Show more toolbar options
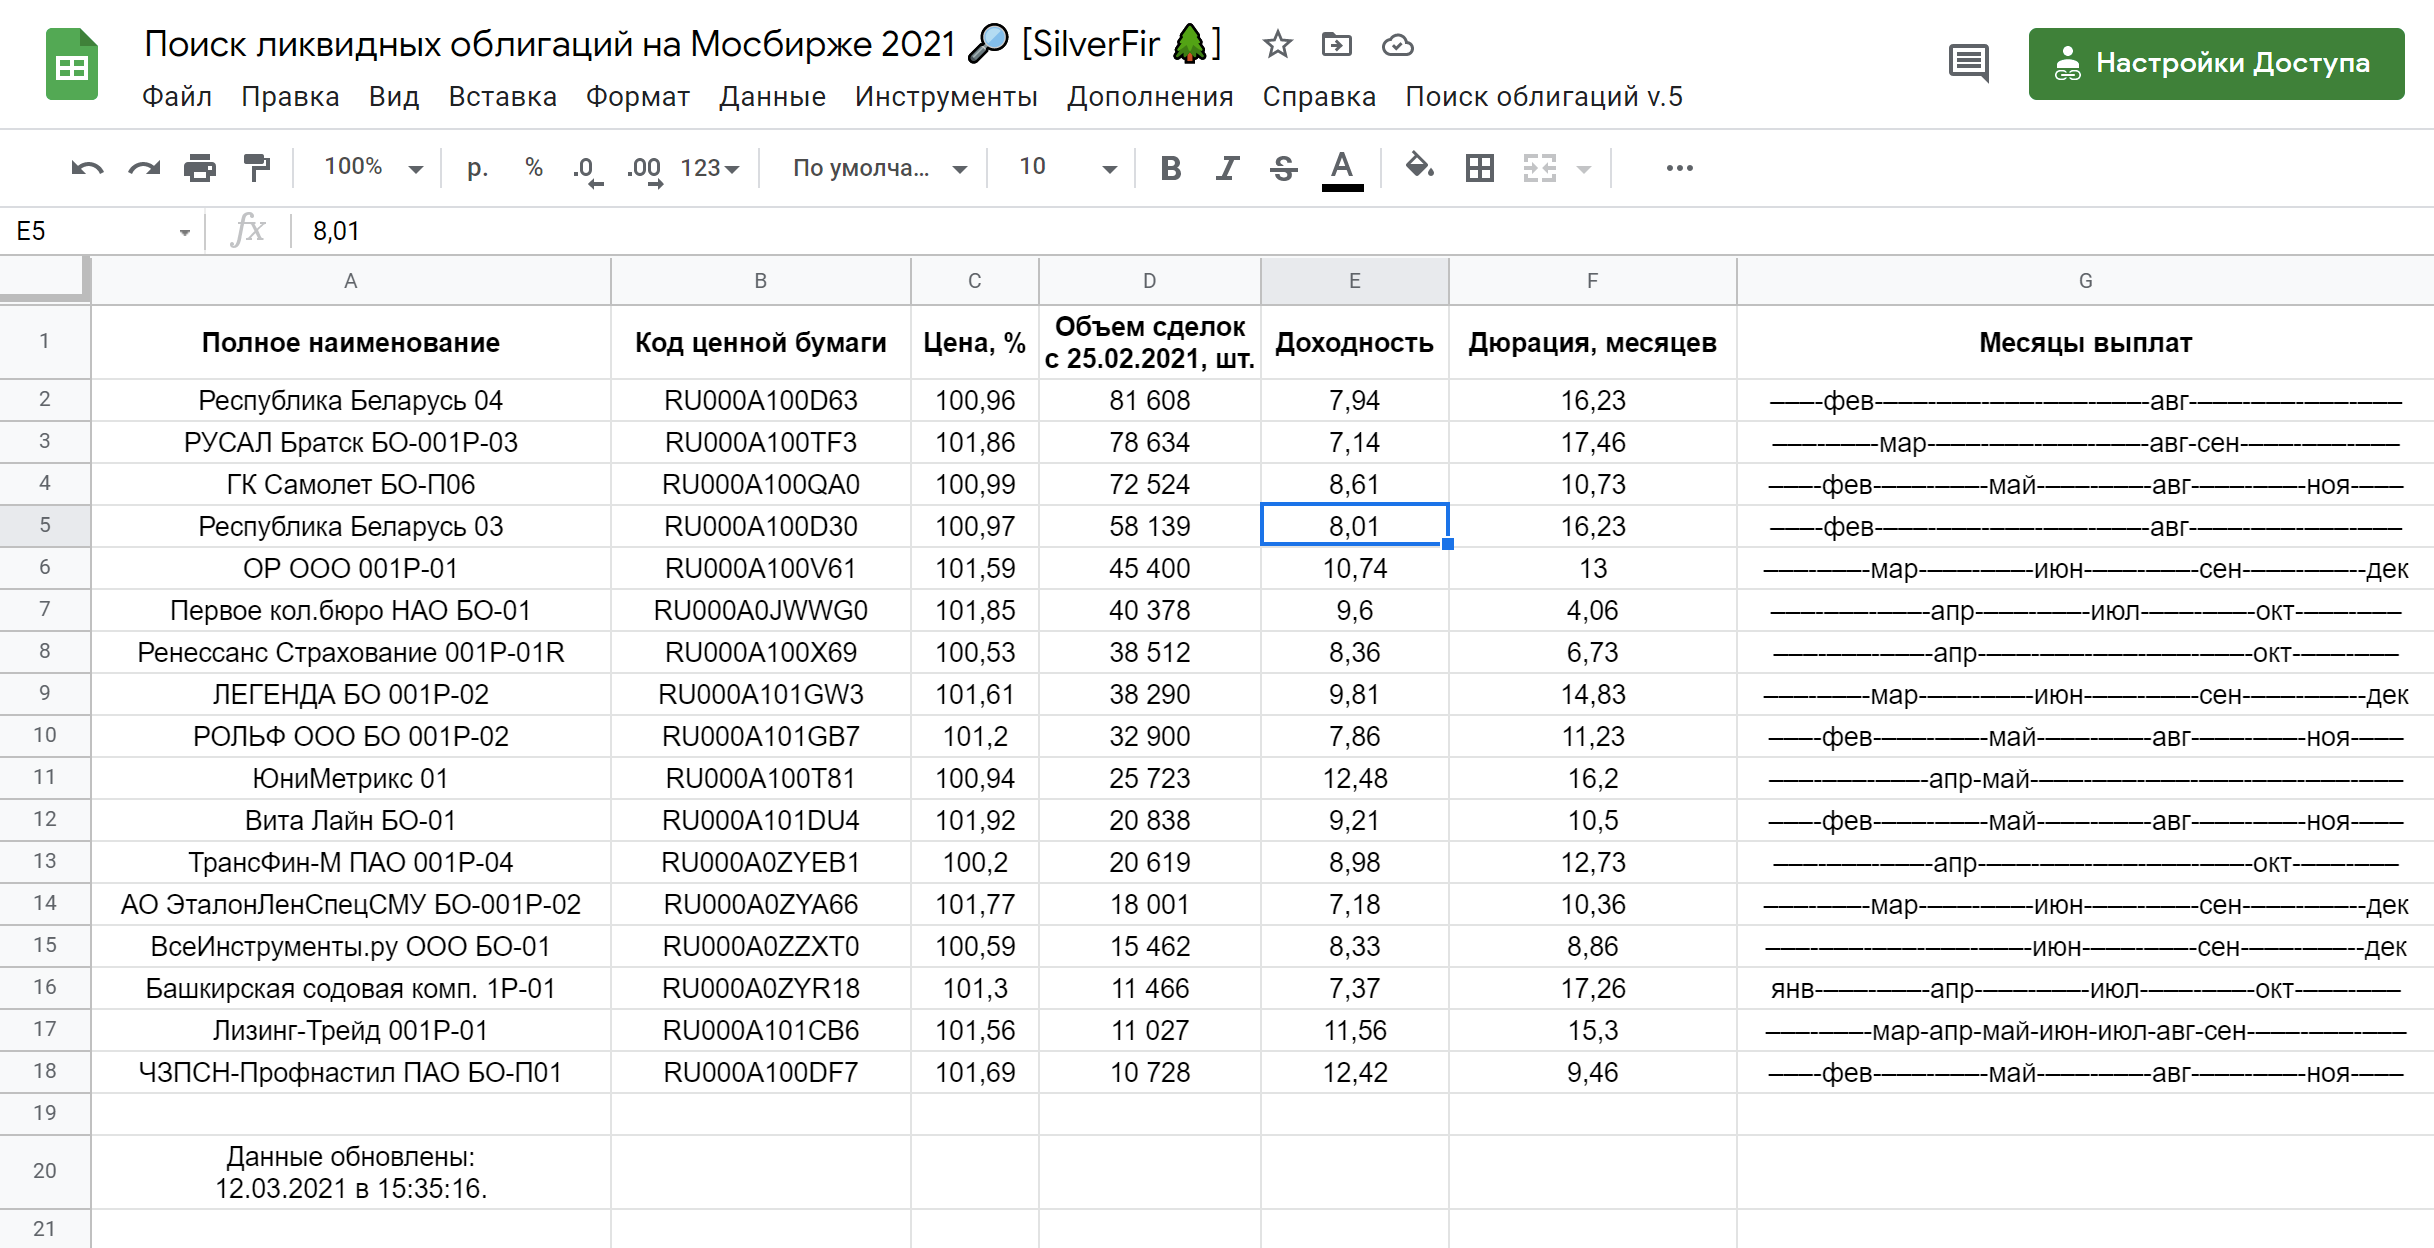The image size is (2434, 1248). (x=1680, y=168)
